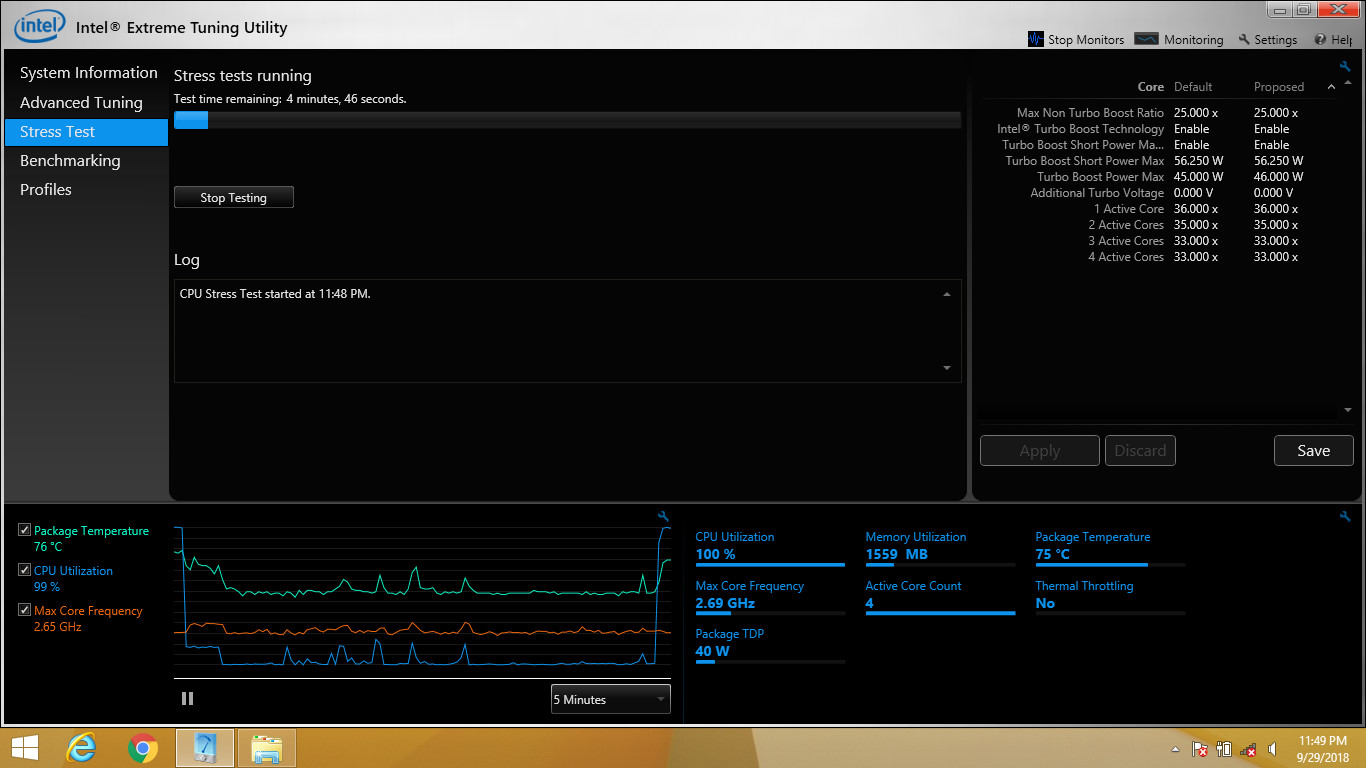This screenshot has height=768, width=1366.
Task: Click the Active Core Count bar
Action: click(x=940, y=613)
